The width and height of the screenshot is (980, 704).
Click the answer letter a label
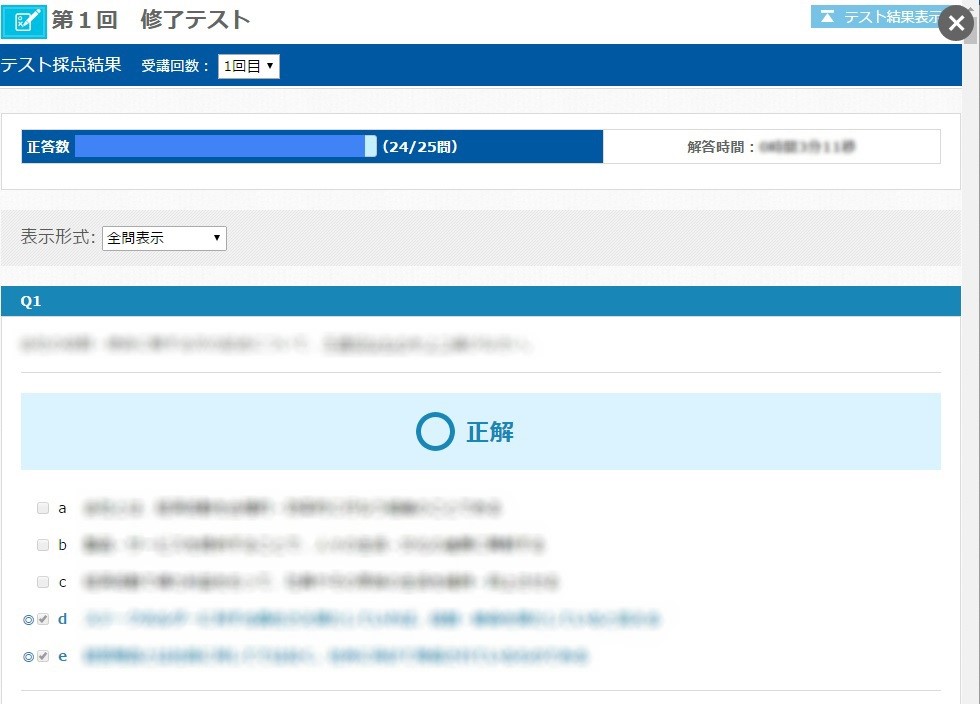[62, 508]
